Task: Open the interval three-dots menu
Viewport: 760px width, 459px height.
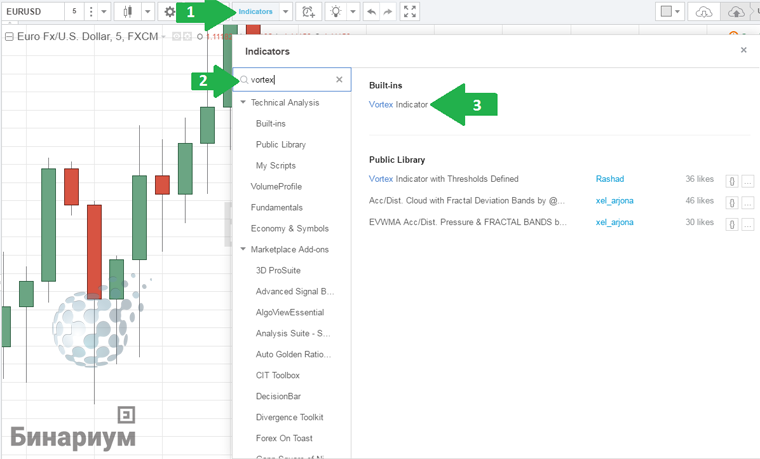Action: (91, 12)
